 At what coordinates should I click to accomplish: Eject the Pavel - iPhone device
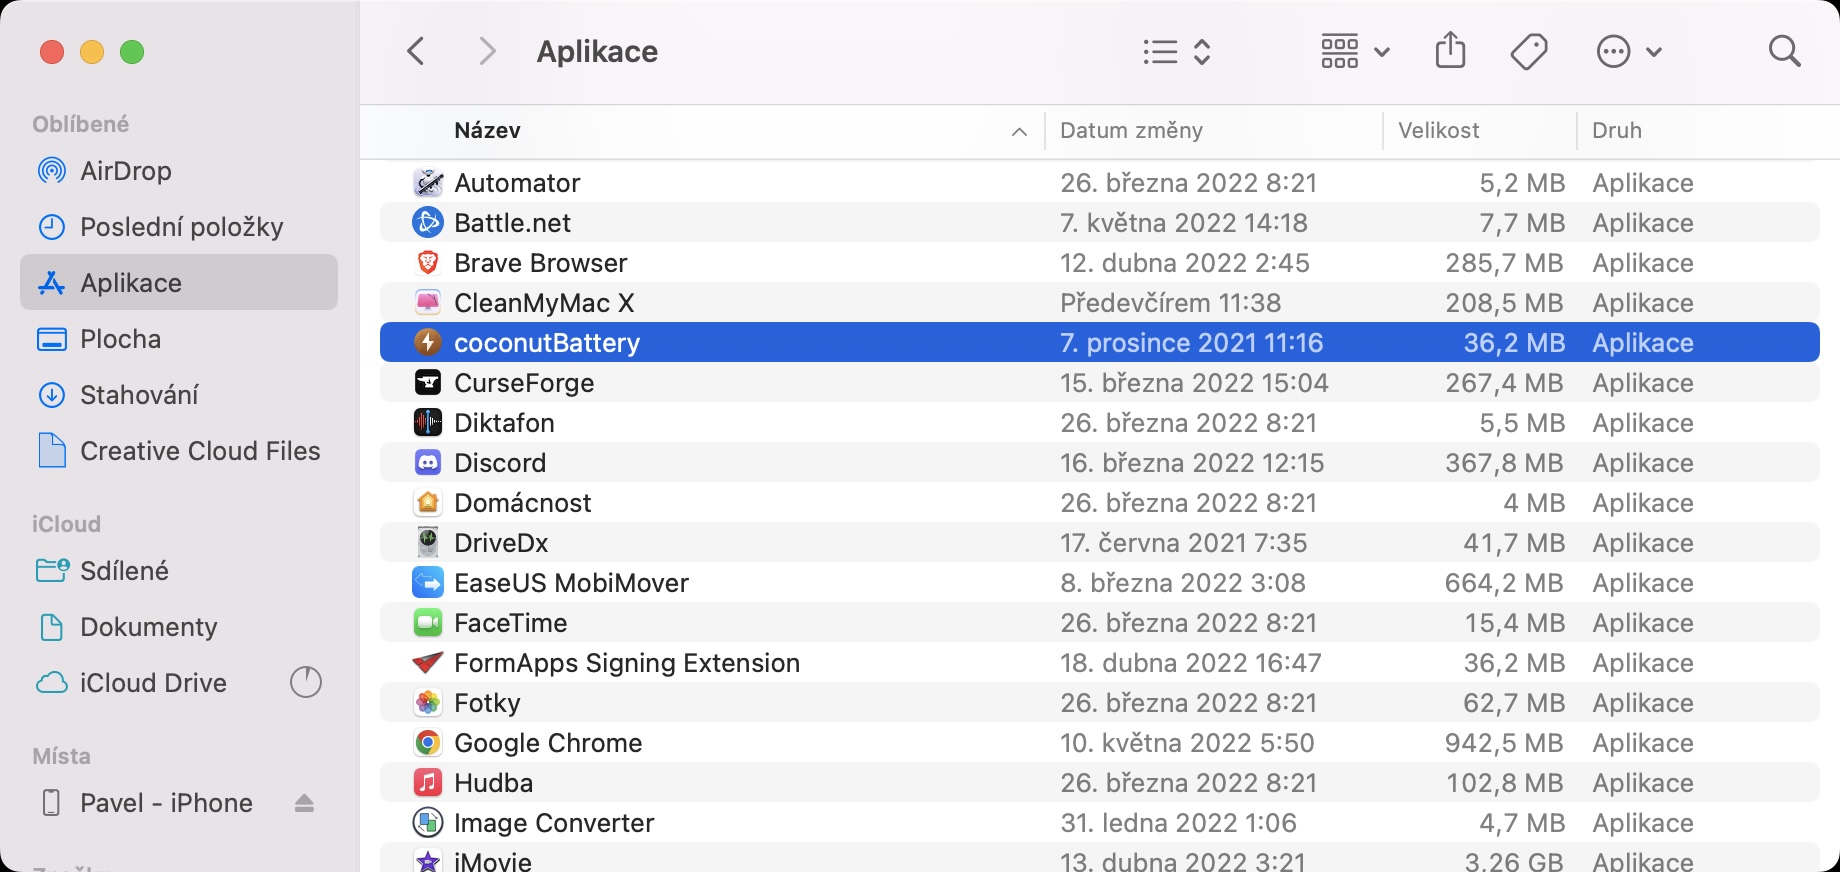[x=305, y=803]
